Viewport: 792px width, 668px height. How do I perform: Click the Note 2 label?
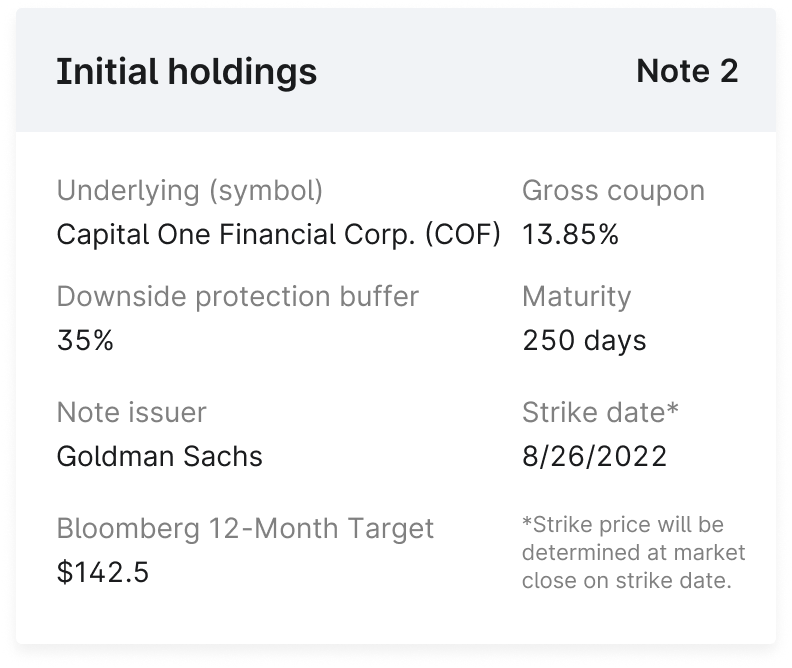[x=687, y=71]
